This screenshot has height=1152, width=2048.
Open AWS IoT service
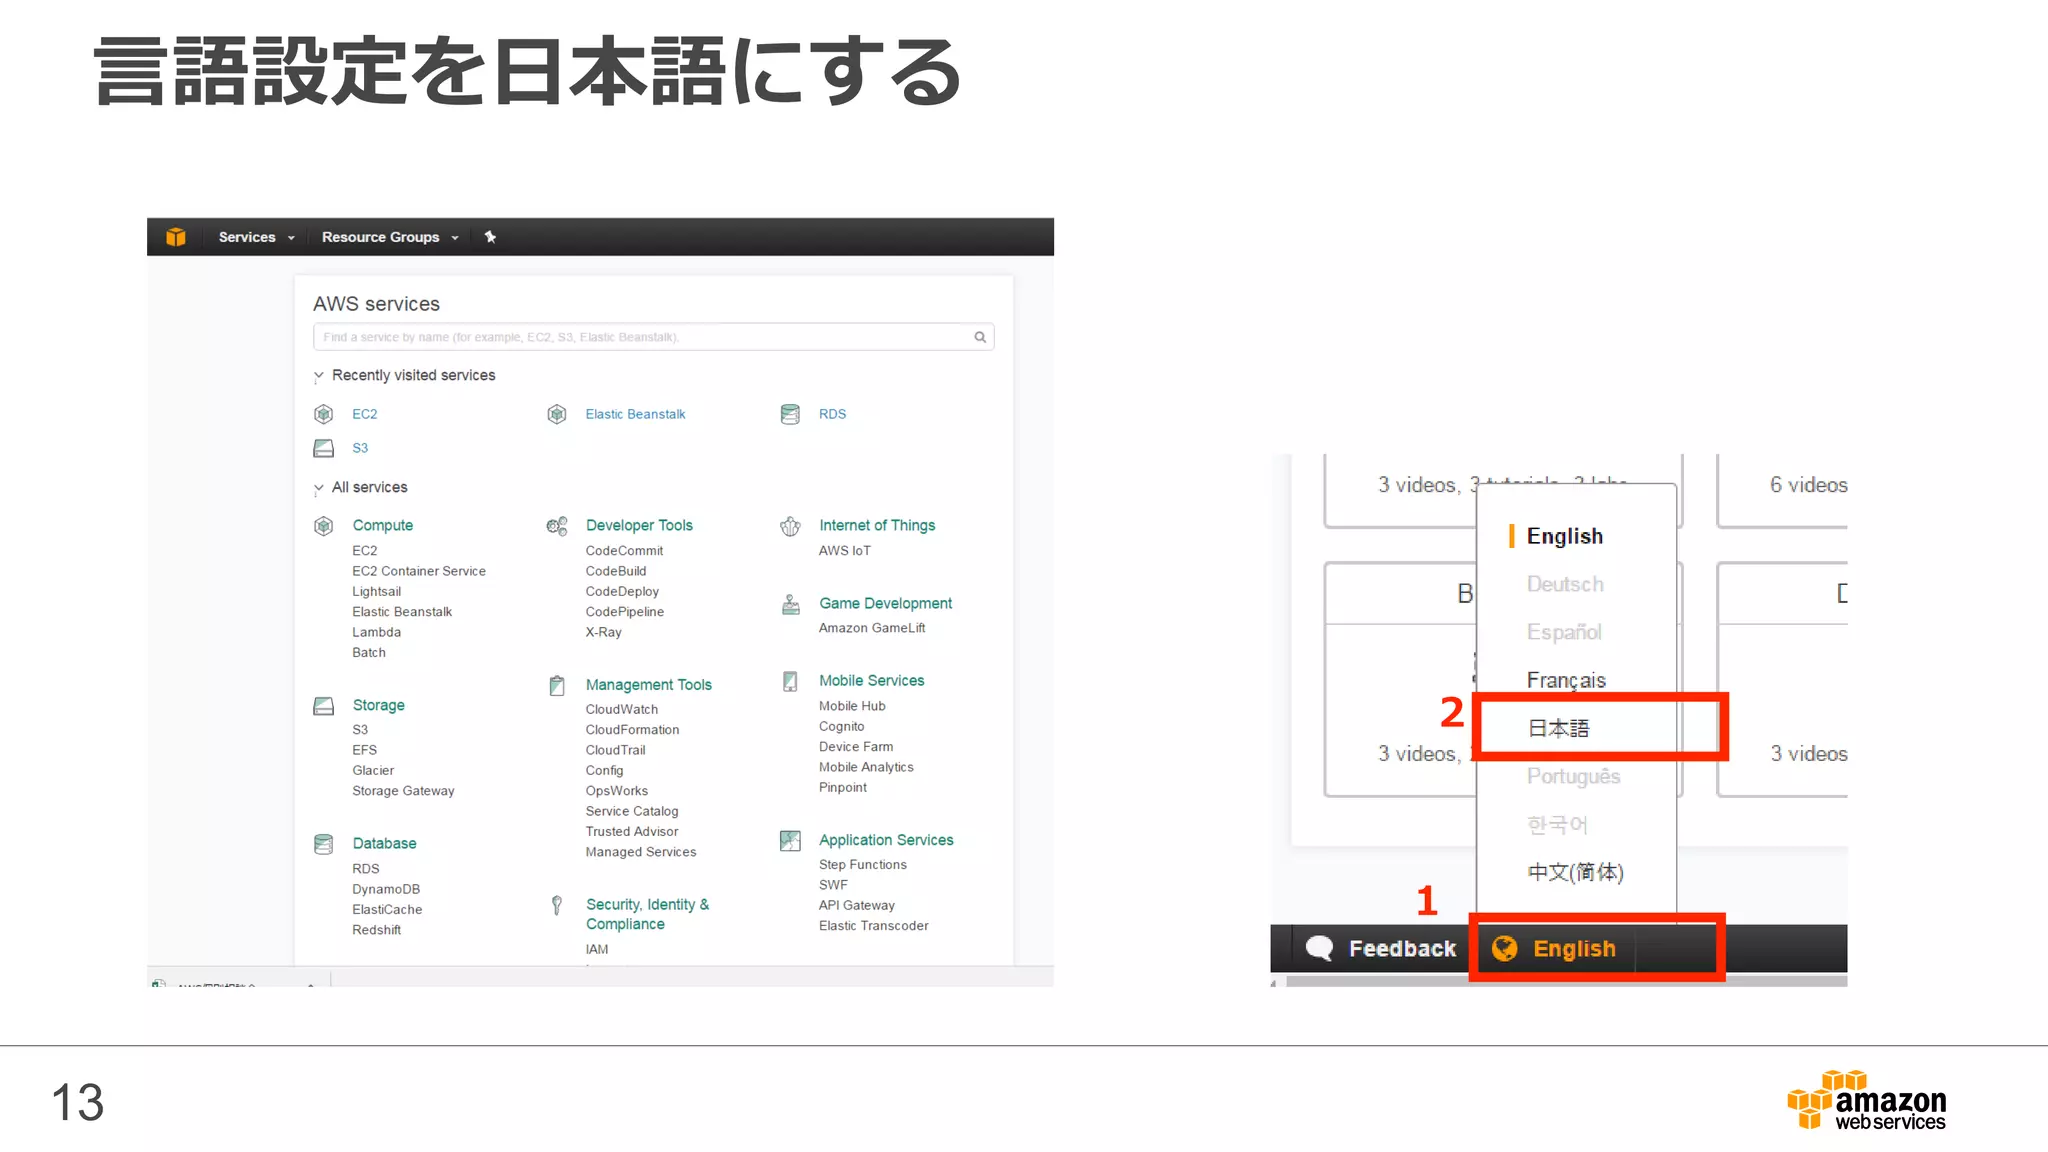click(x=845, y=551)
